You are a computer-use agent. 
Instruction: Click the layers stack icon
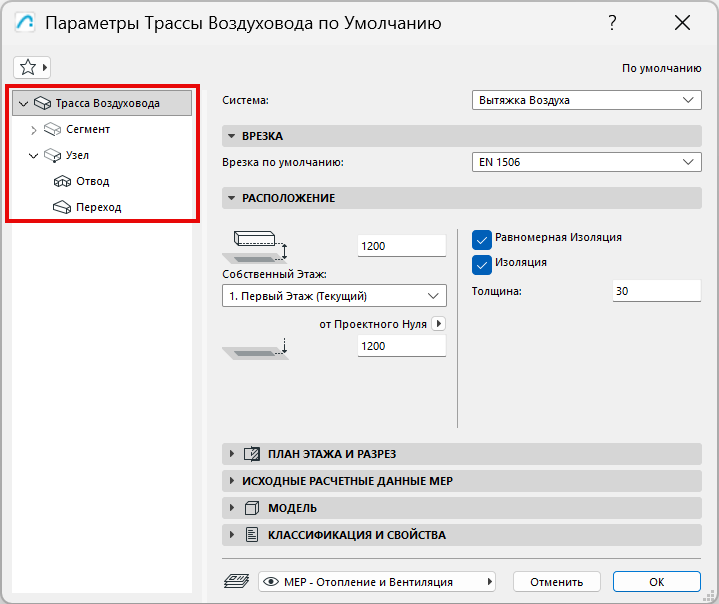tap(237, 582)
